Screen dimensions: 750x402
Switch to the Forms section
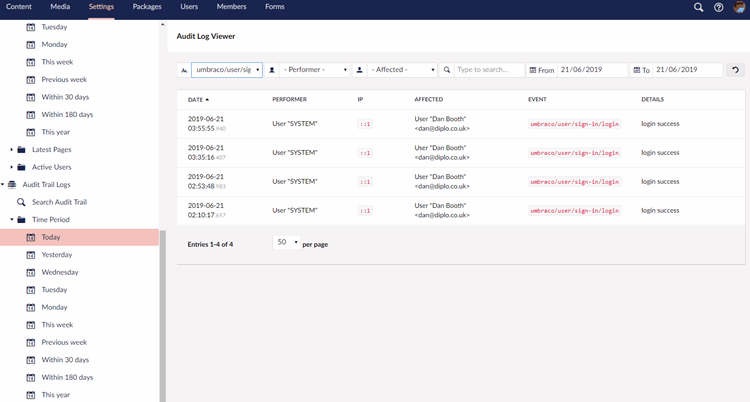point(275,7)
